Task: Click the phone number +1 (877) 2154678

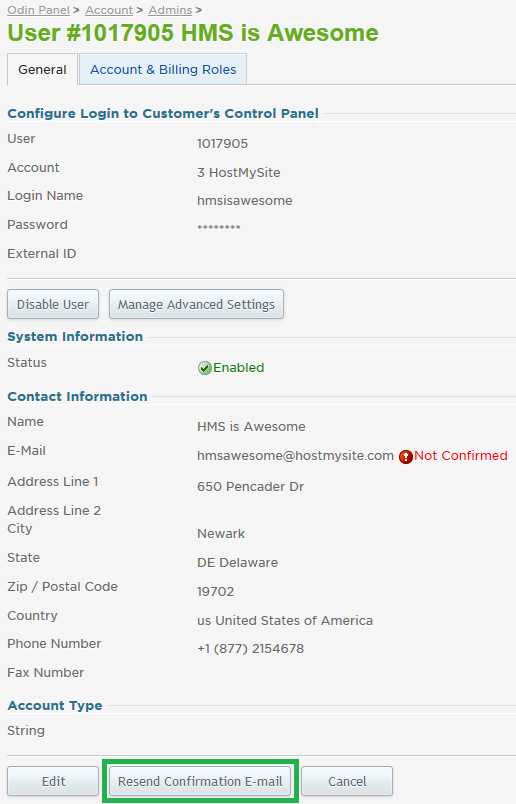Action: [250, 649]
